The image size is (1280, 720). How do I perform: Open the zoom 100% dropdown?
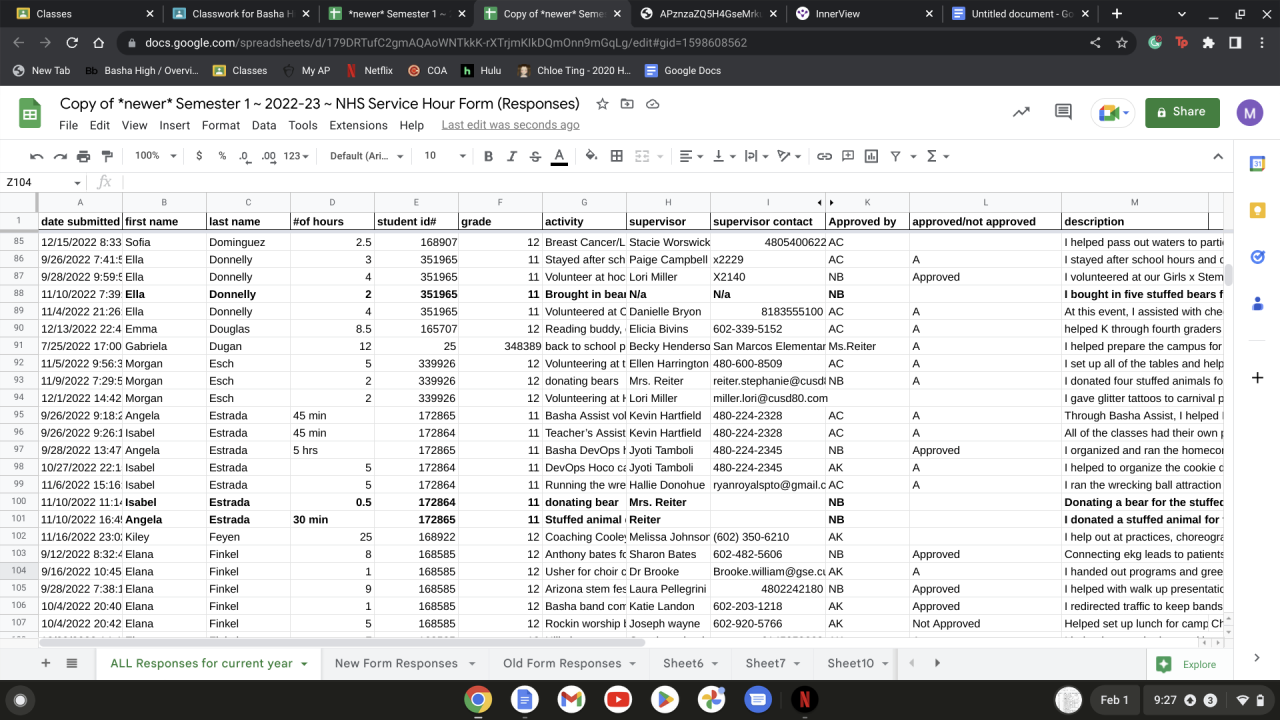coord(155,156)
